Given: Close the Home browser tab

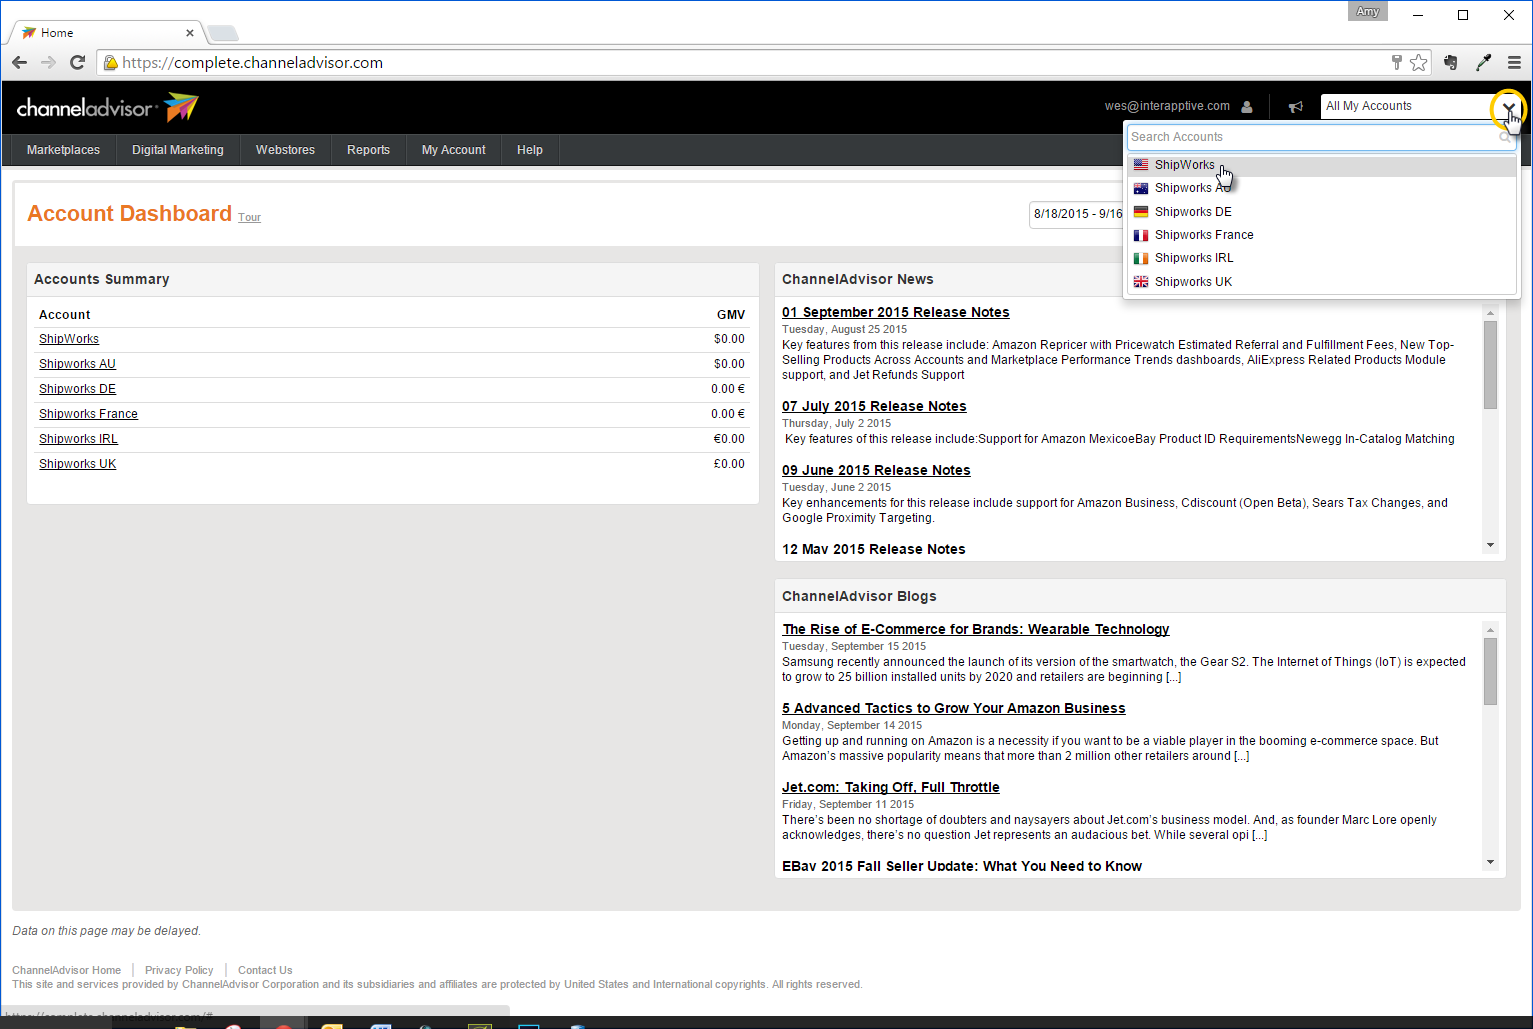Looking at the screenshot, I should point(190,33).
